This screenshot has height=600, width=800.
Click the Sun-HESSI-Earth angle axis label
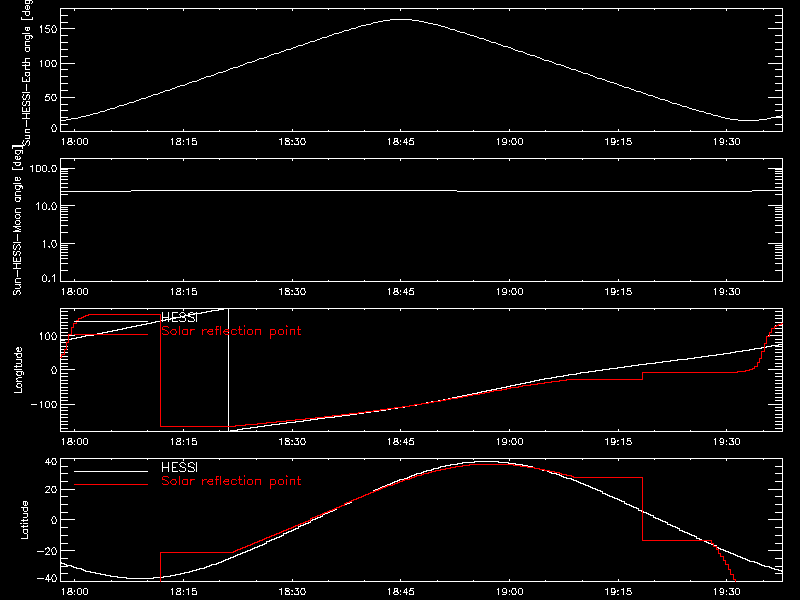pyautogui.click(x=27, y=71)
